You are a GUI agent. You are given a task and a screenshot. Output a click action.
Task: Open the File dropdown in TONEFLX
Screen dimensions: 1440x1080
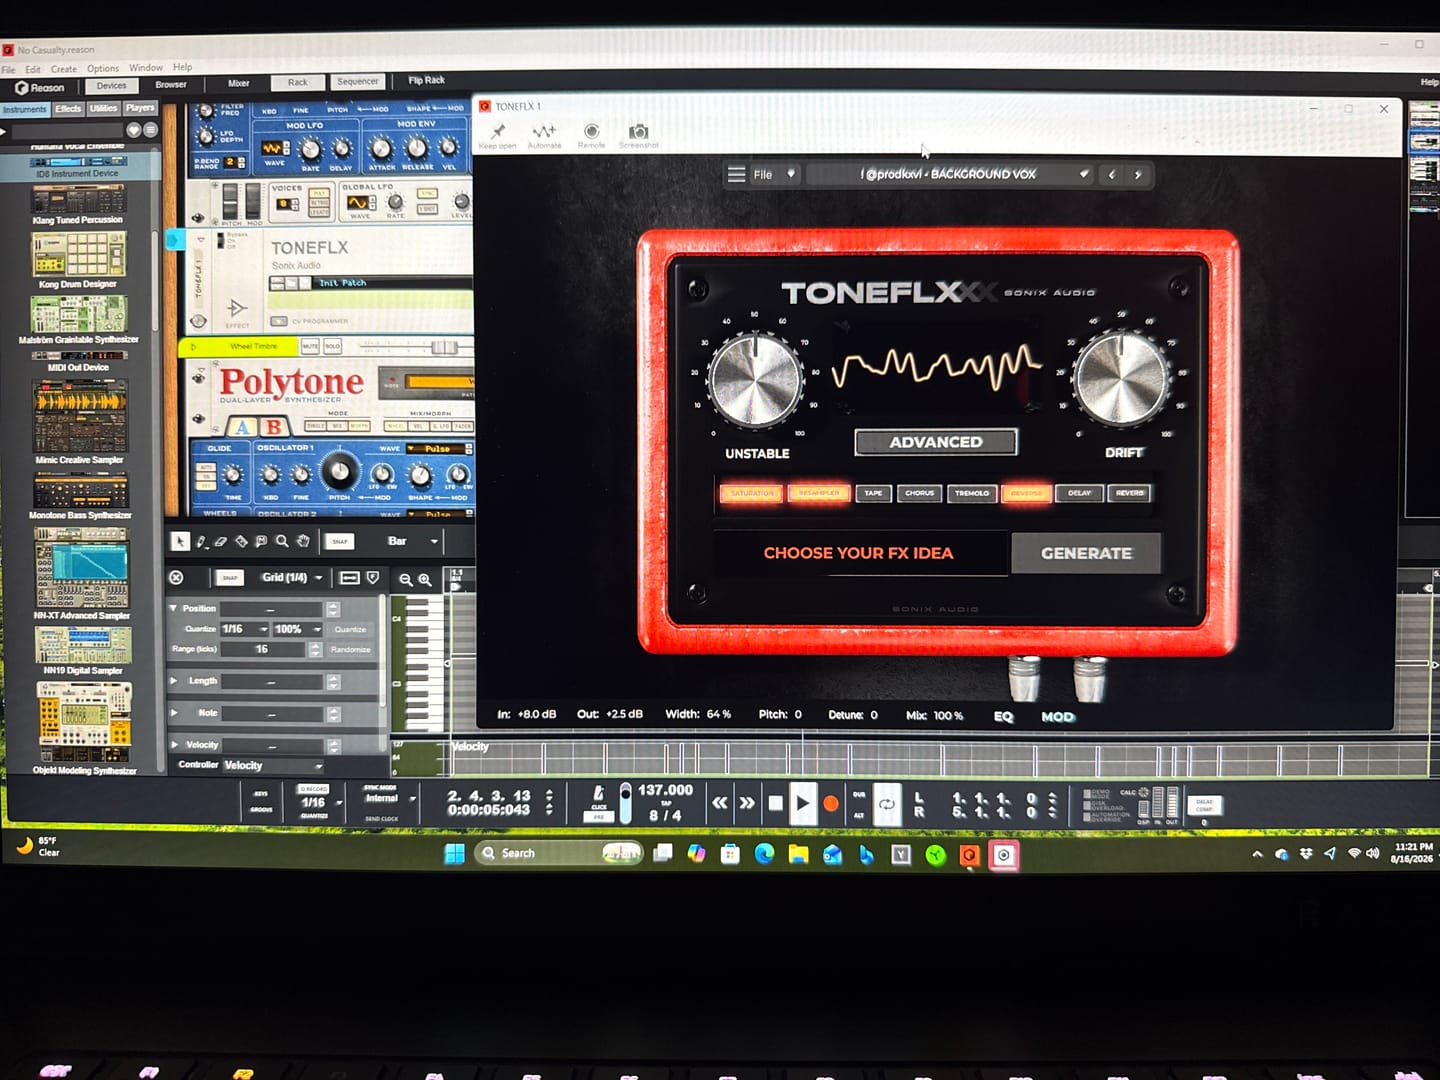[775, 174]
